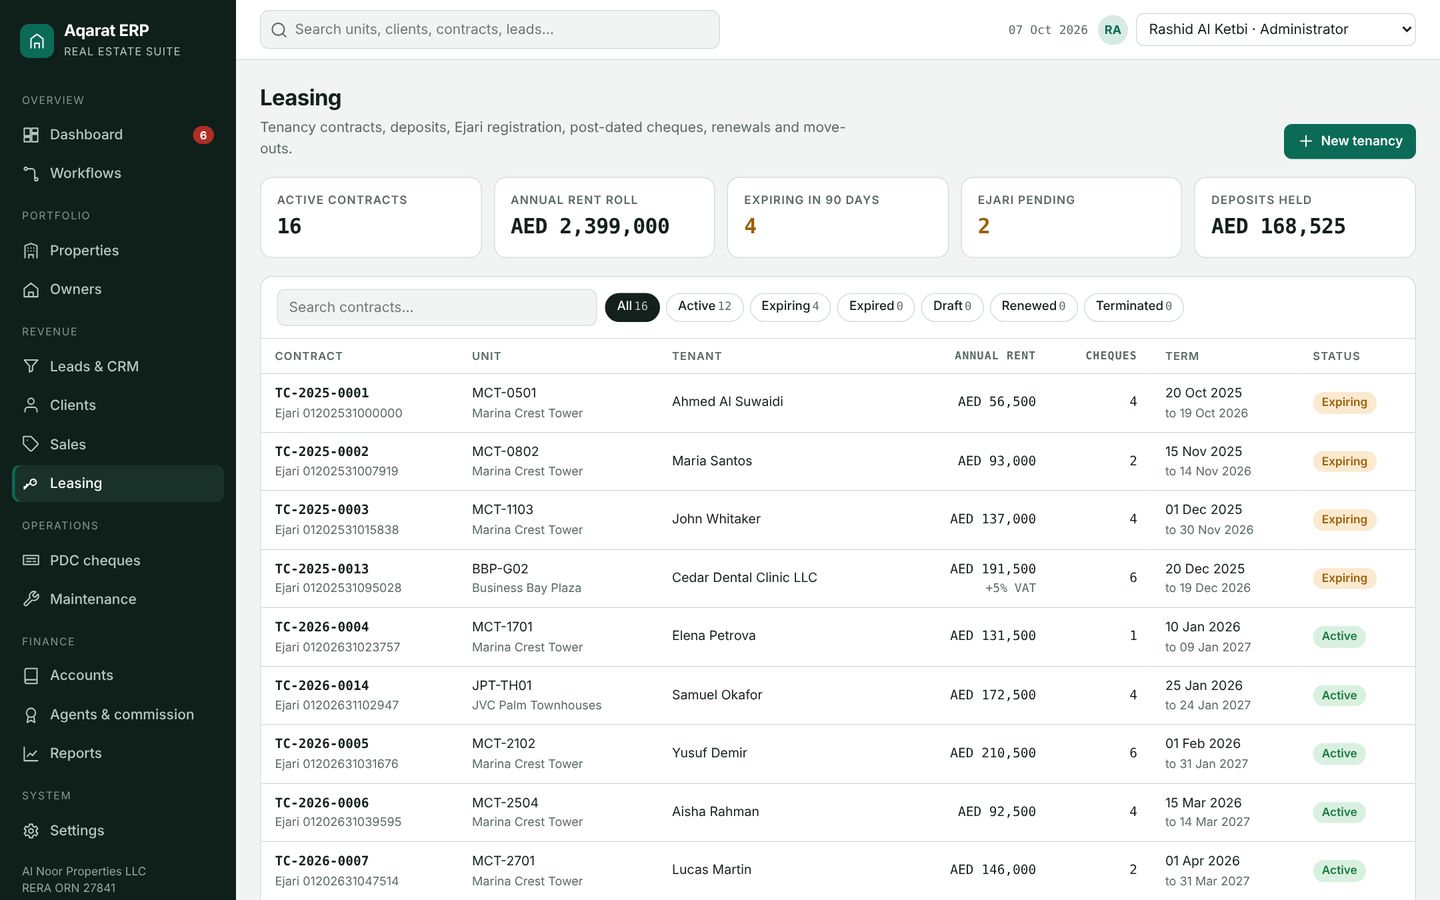Show Draft contracts only
The image size is (1440, 900).
point(952,307)
